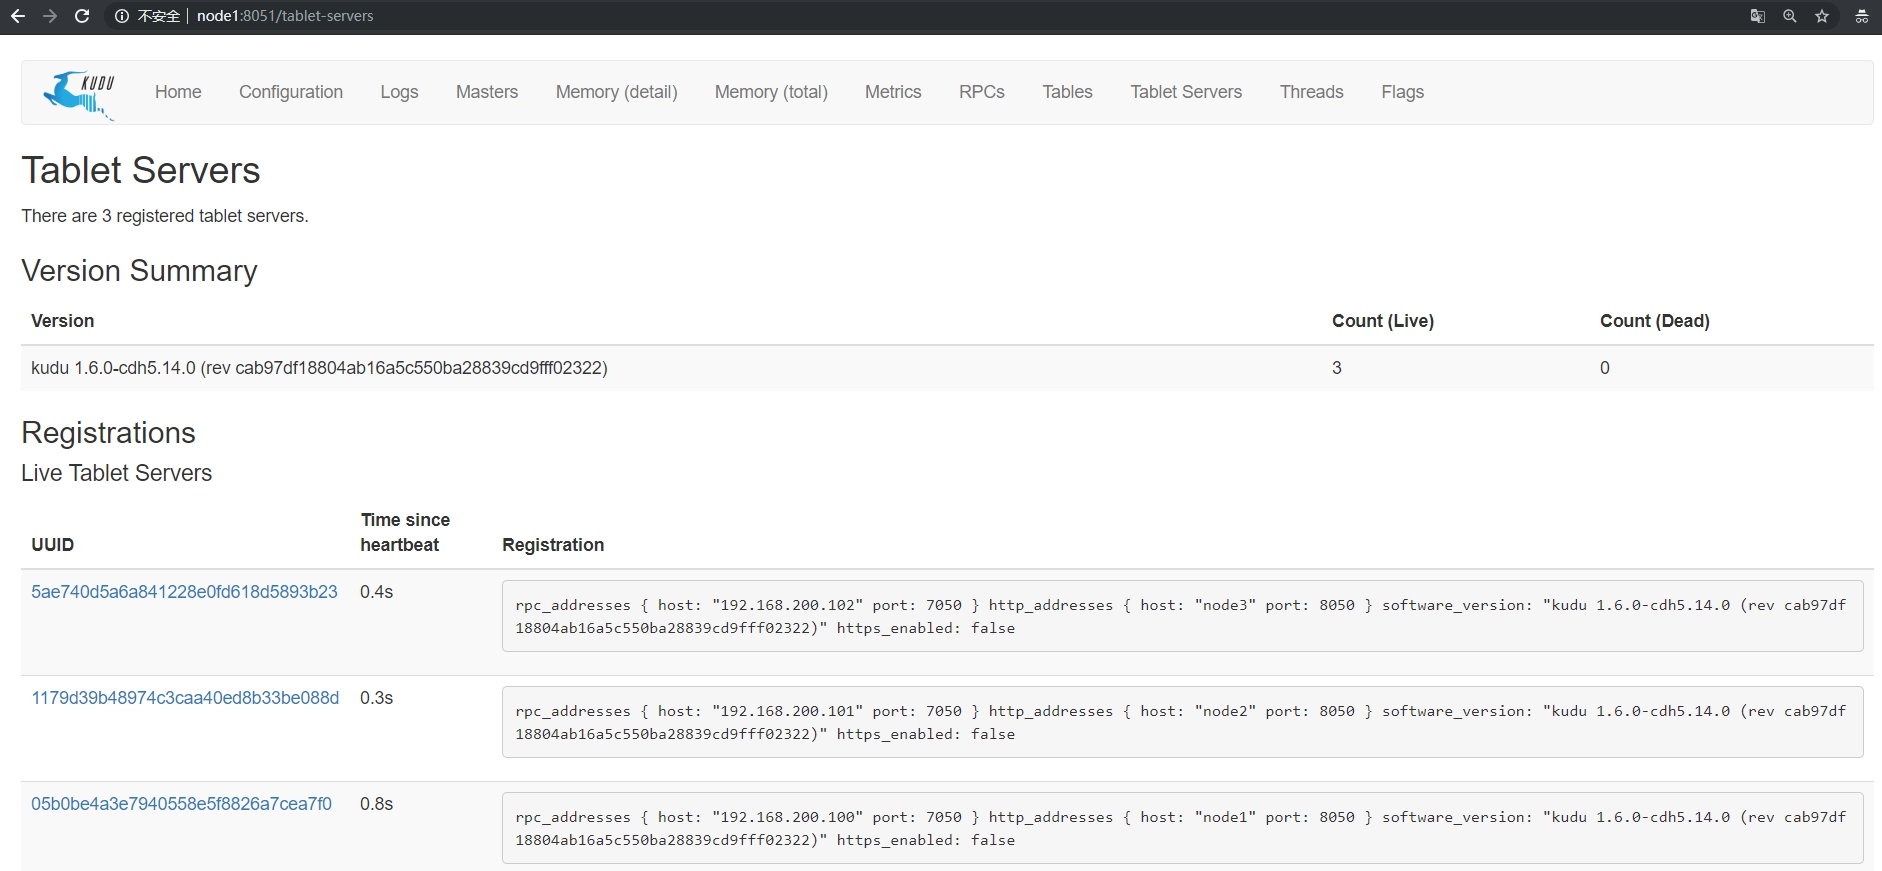Open tablet server UUID 05b0be4a3e7940558e5f8826a7cea7f0
The width and height of the screenshot is (1882, 871).
coord(181,804)
